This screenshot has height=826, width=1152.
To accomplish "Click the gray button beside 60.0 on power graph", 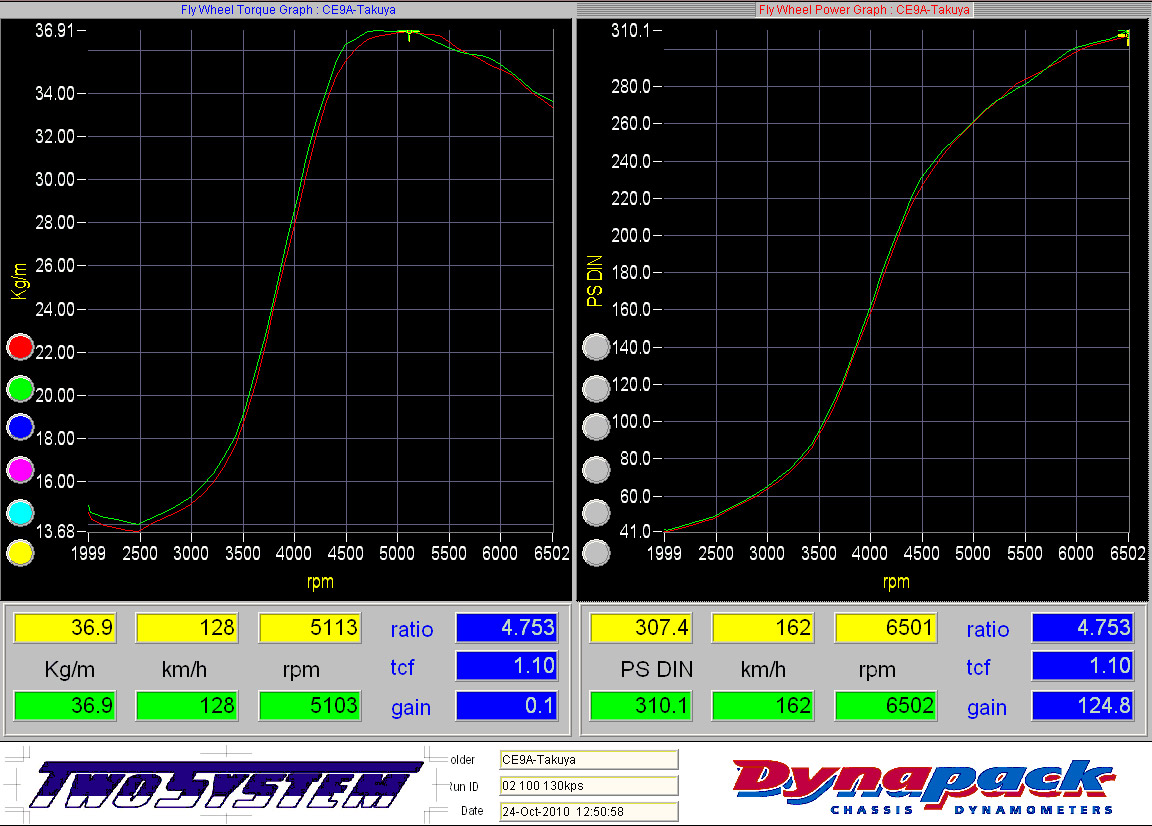I will [597, 512].
